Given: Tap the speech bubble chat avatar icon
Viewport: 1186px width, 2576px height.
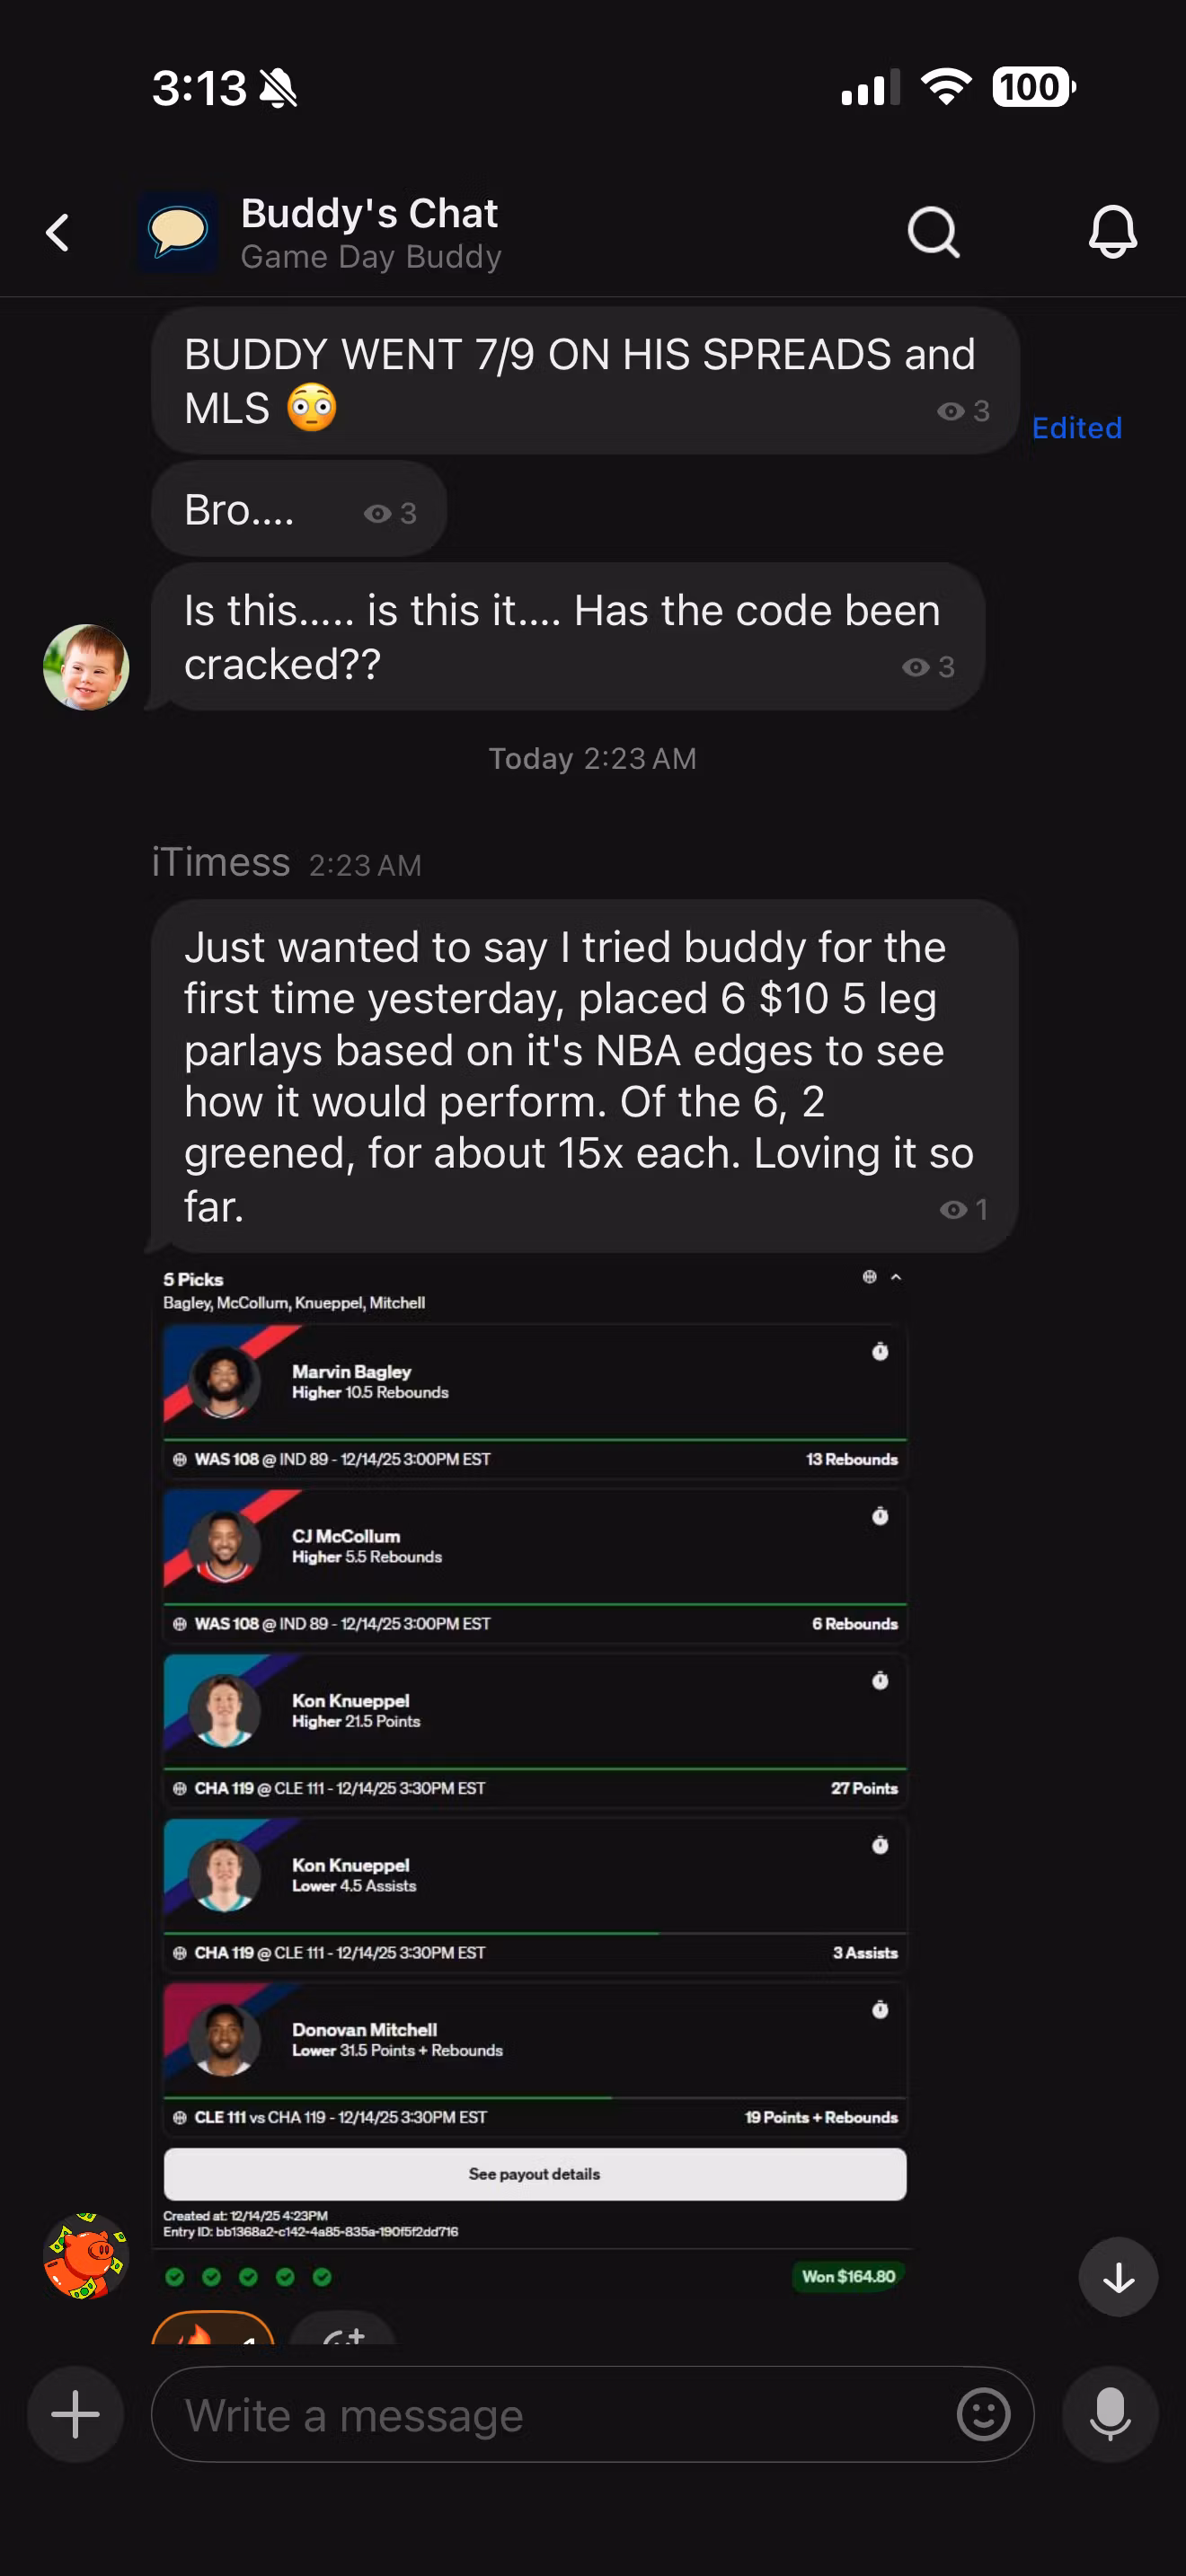Looking at the screenshot, I should (x=178, y=233).
